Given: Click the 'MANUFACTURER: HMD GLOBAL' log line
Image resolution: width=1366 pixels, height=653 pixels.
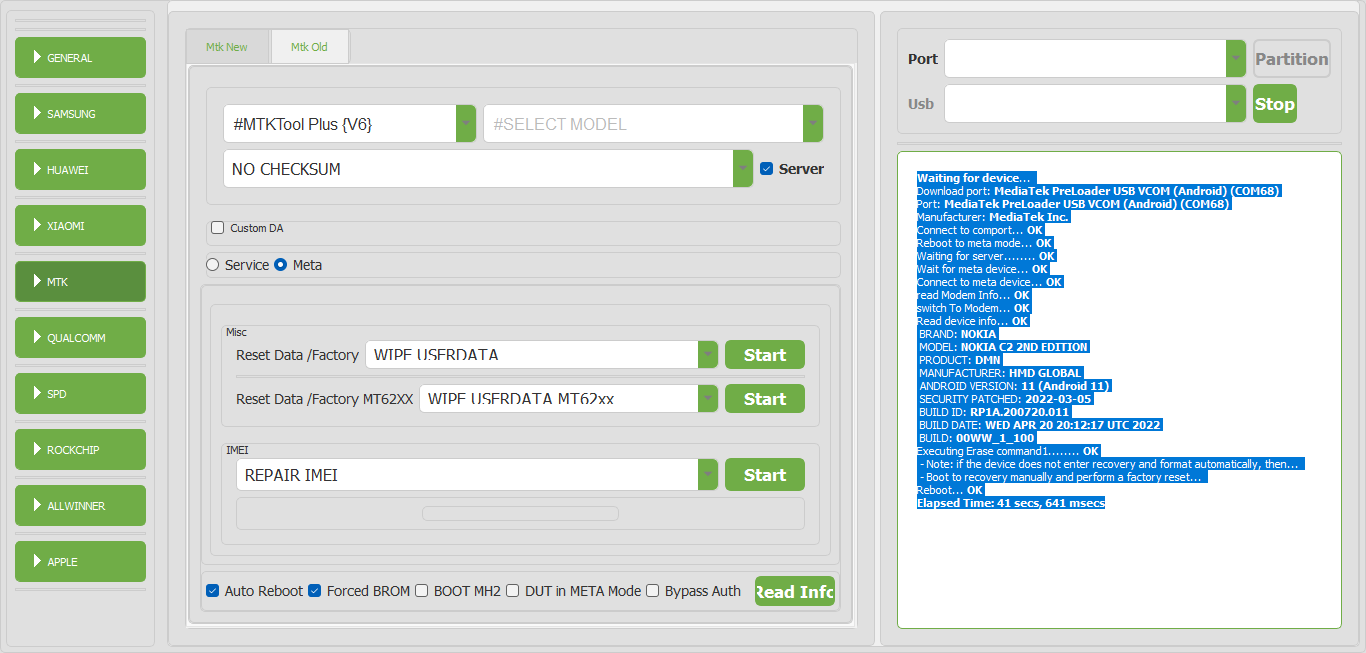Looking at the screenshot, I should tap(1001, 373).
